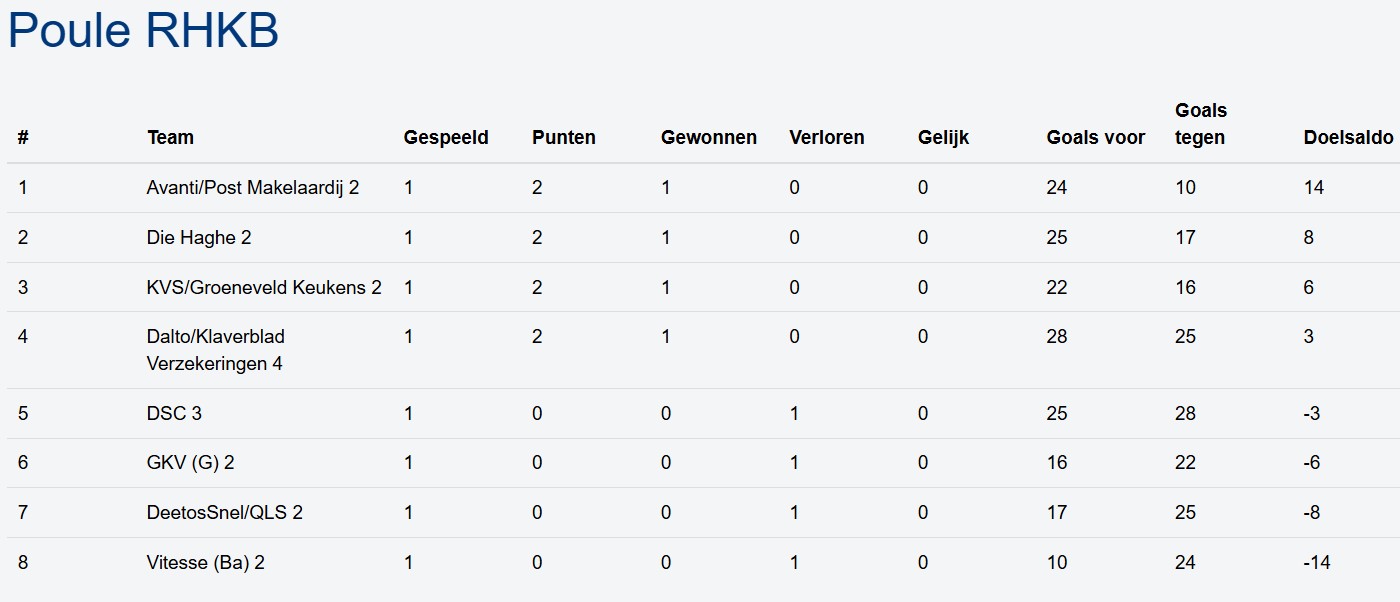Click the # rank column header
The image size is (1400, 602).
tap(23, 138)
